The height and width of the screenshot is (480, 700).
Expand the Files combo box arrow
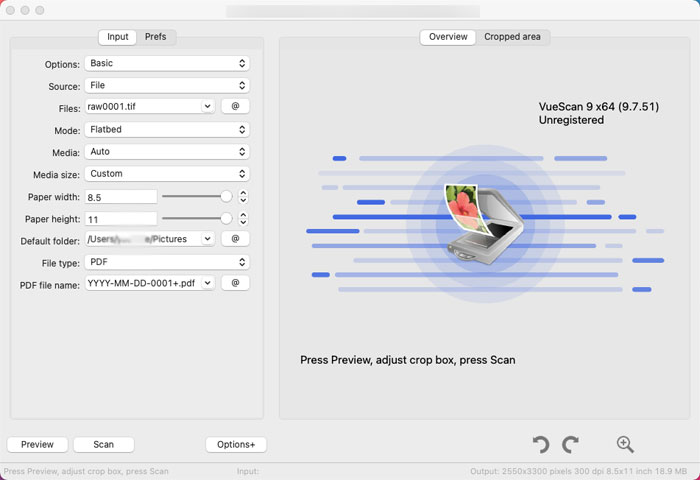tap(207, 106)
